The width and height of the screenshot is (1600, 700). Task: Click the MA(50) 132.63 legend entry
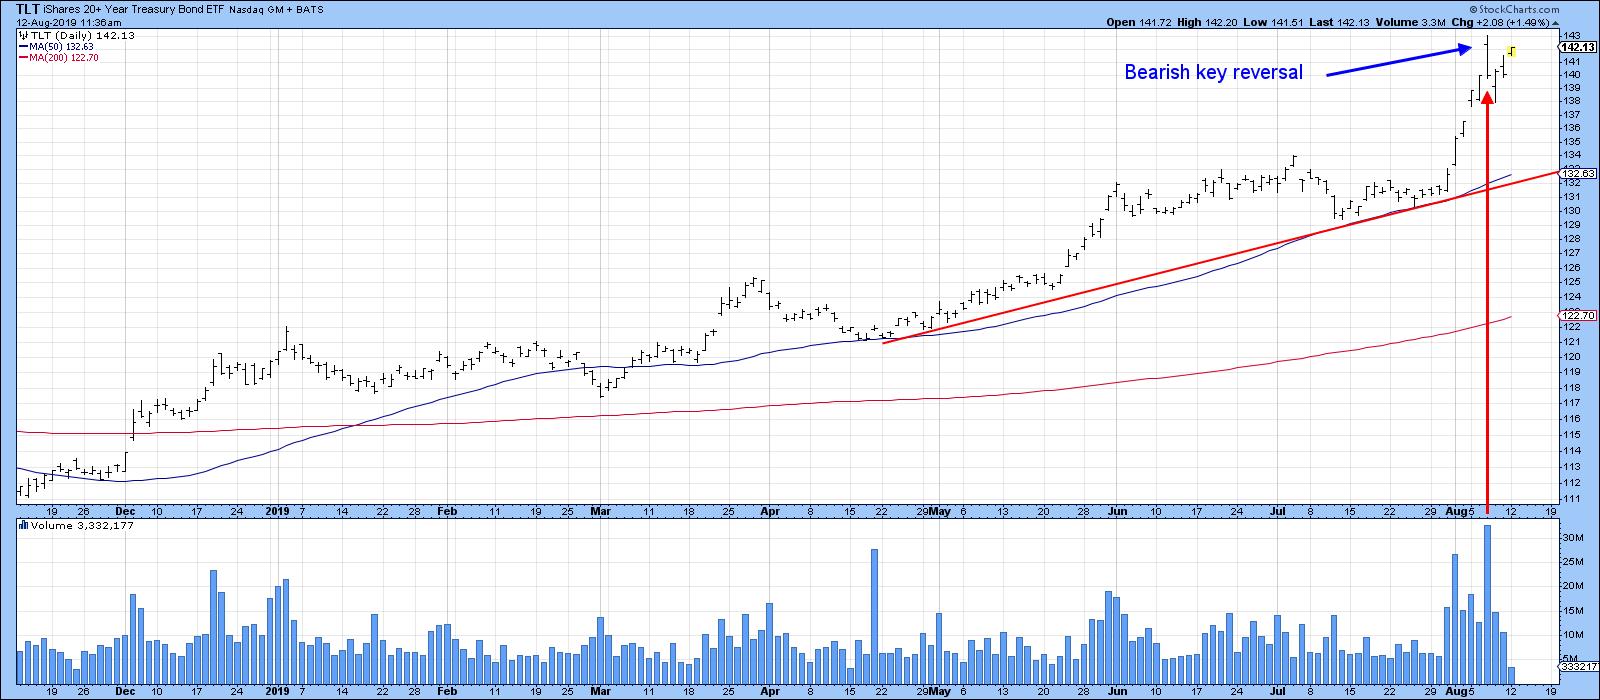pyautogui.click(x=58, y=46)
